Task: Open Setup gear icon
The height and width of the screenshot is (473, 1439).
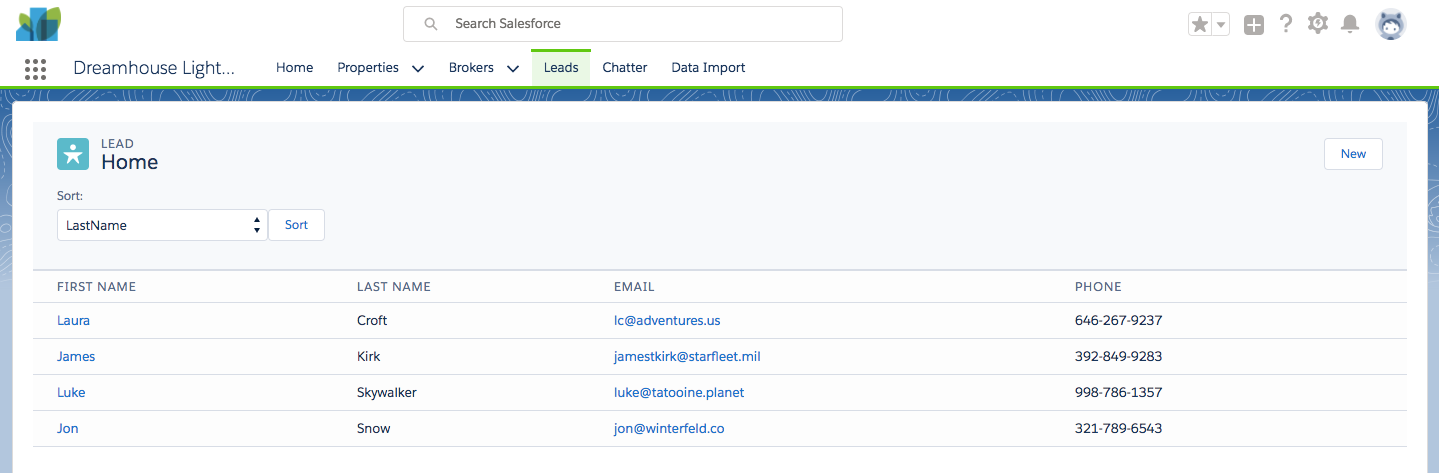Action: point(1318,24)
